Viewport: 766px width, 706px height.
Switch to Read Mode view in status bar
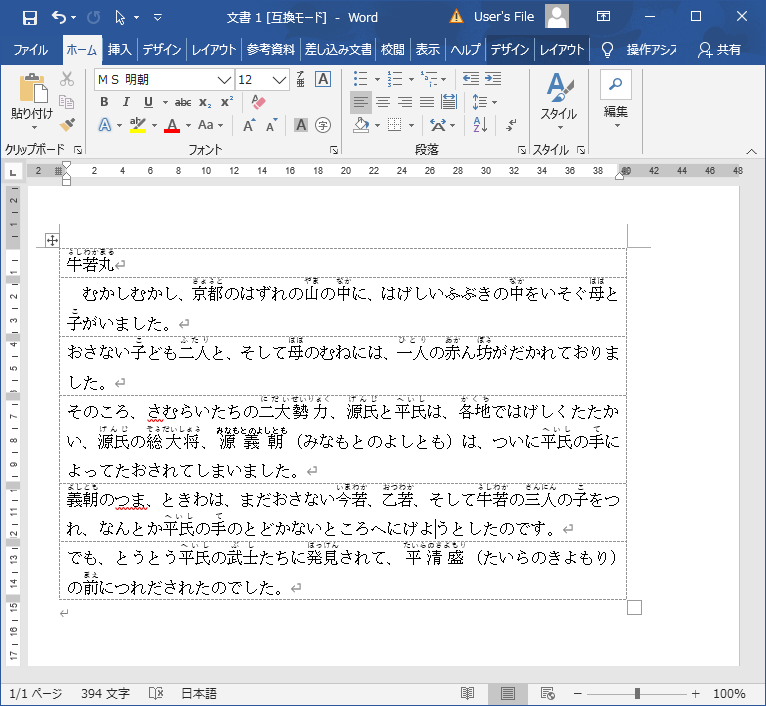(x=467, y=693)
